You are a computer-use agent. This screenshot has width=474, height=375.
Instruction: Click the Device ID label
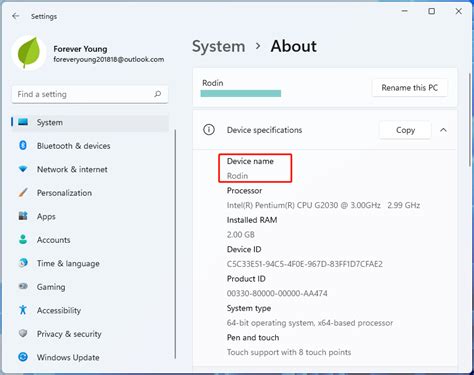(244, 249)
